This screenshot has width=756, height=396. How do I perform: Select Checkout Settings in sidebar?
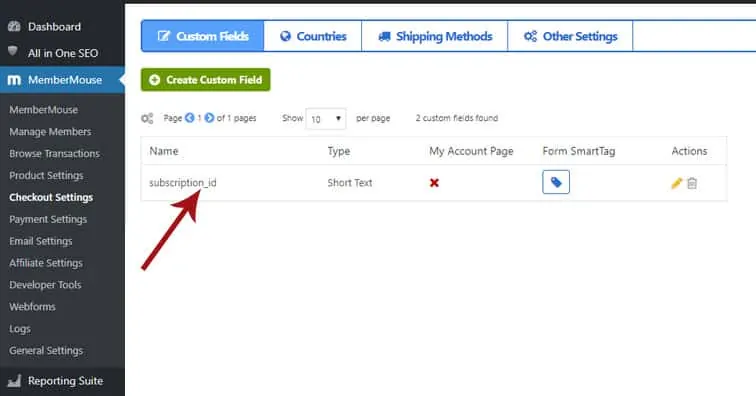(51, 197)
